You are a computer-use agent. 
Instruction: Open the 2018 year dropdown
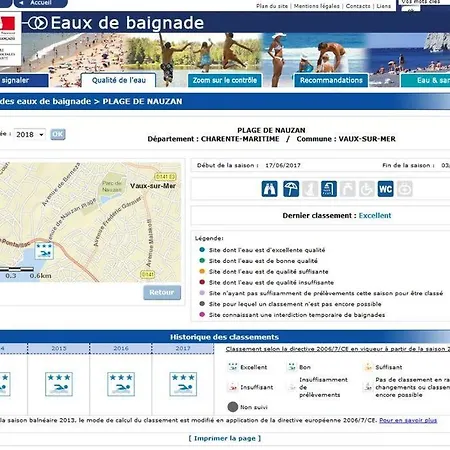[x=30, y=134]
